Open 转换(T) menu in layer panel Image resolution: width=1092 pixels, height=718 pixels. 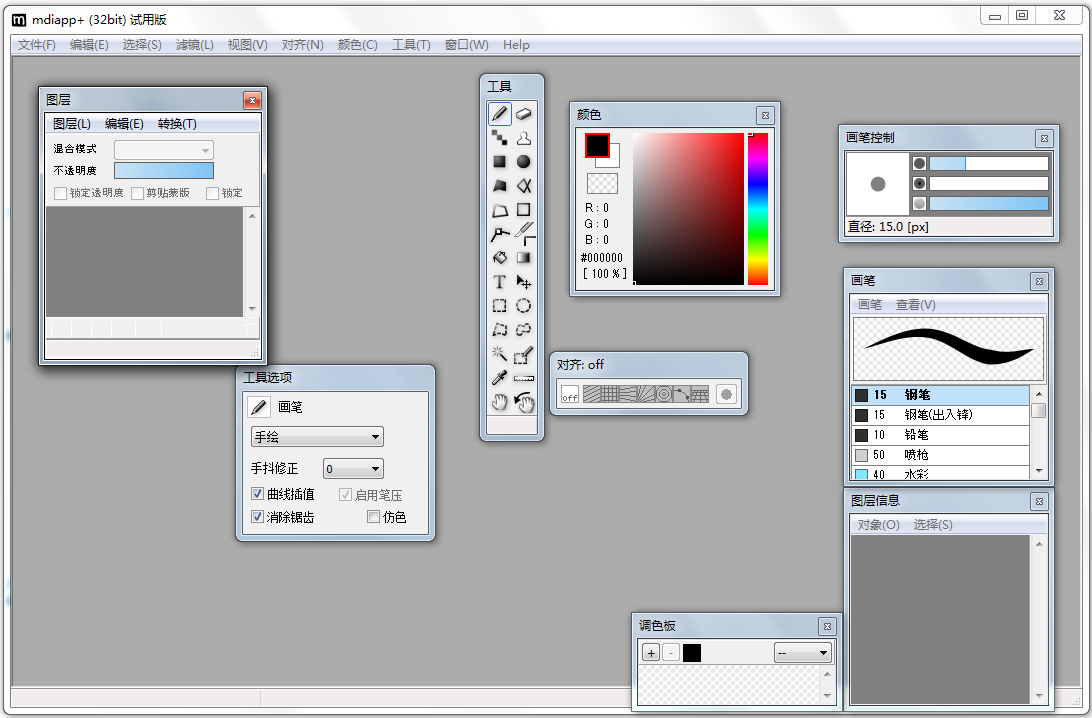[177, 124]
